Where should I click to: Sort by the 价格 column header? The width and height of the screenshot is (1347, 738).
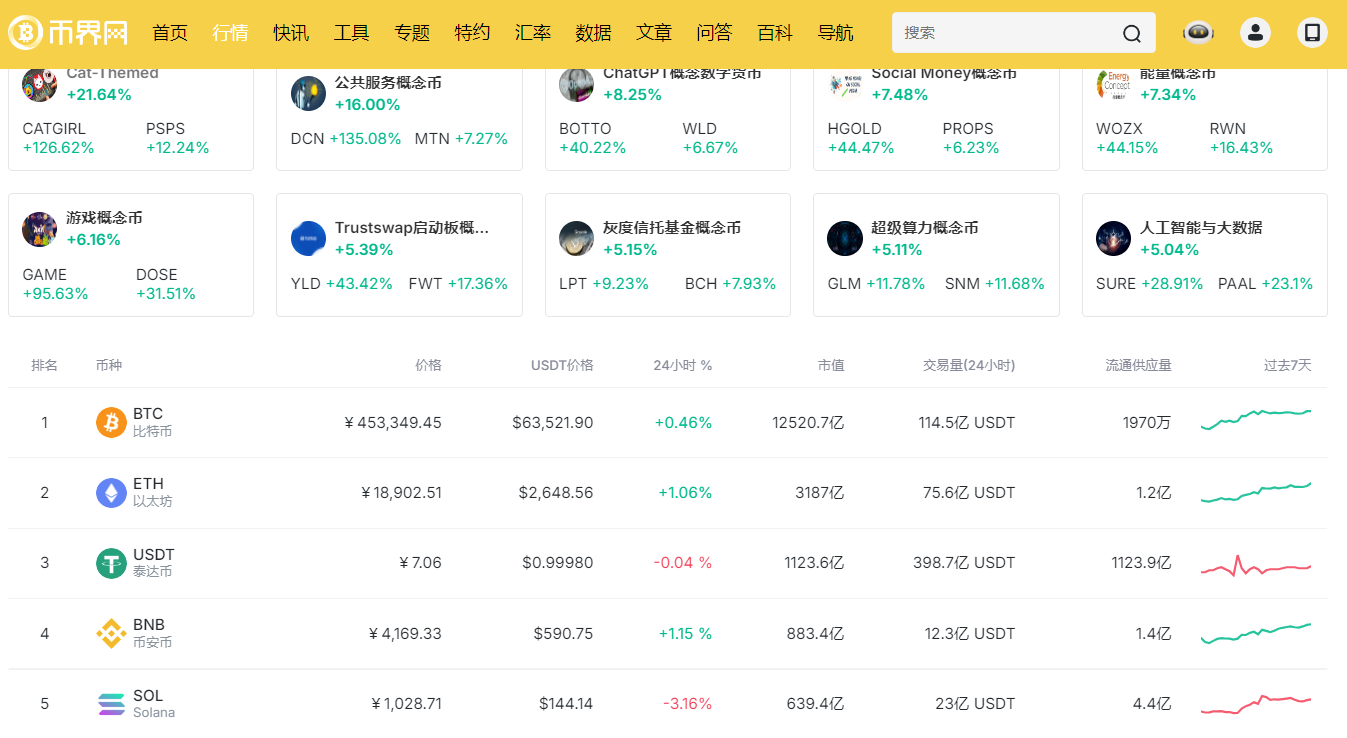click(428, 365)
